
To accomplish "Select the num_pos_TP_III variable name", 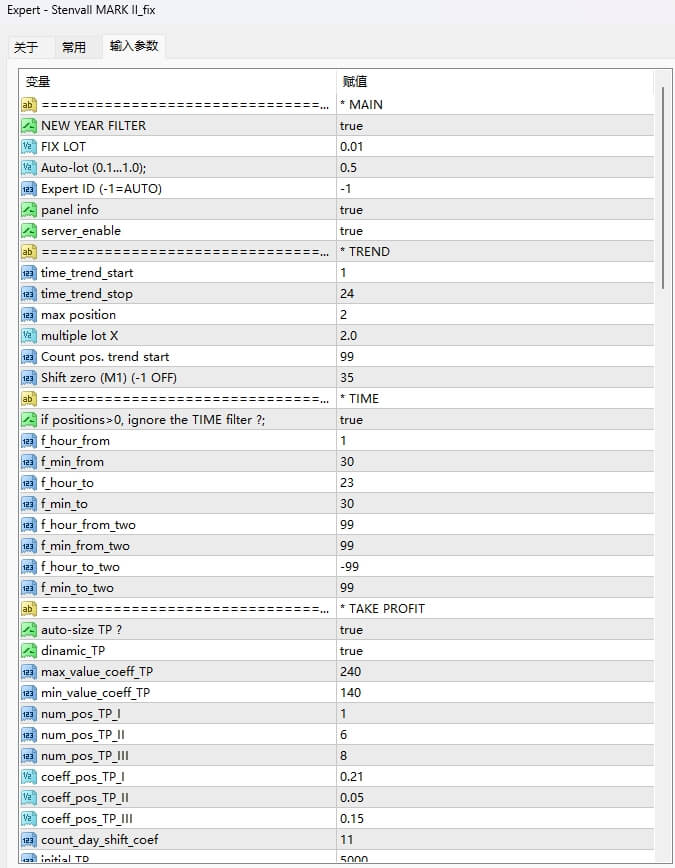I will pos(85,756).
